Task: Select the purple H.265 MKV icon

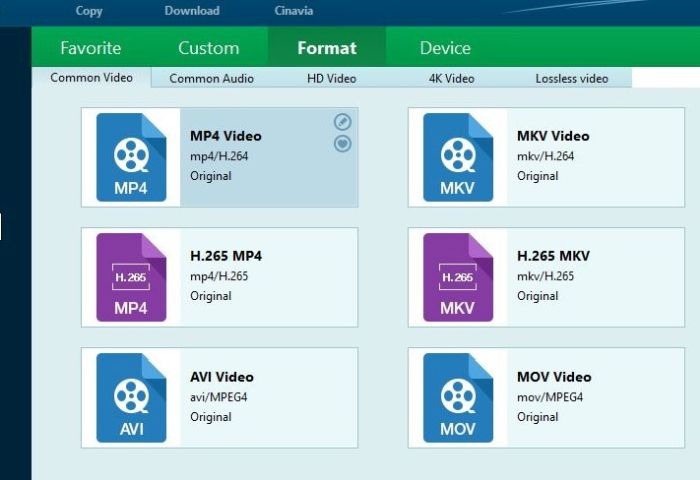Action: click(x=458, y=277)
